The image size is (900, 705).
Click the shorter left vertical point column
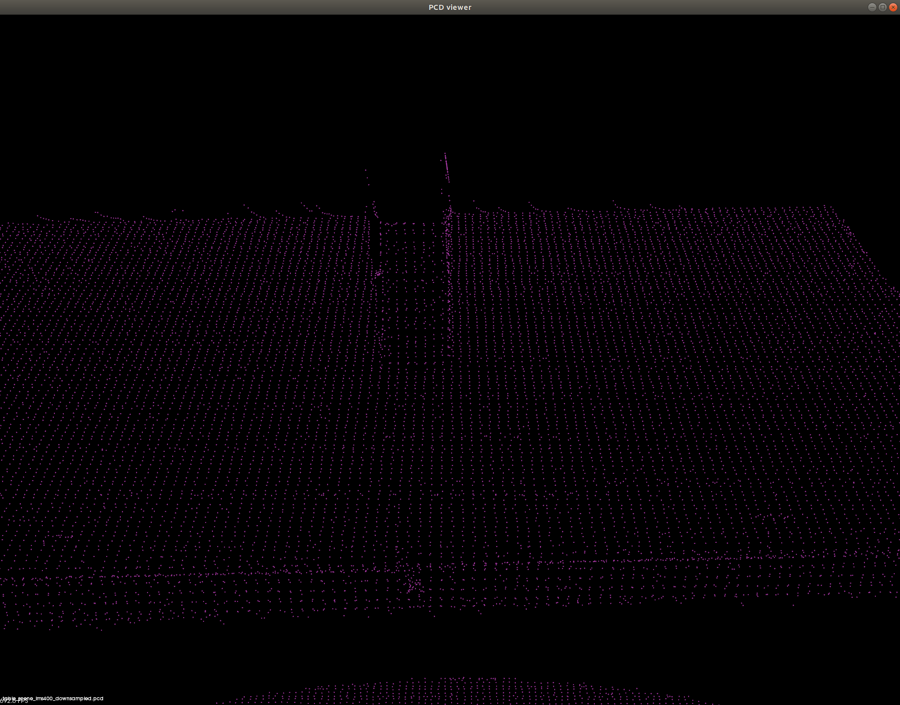coord(374,215)
